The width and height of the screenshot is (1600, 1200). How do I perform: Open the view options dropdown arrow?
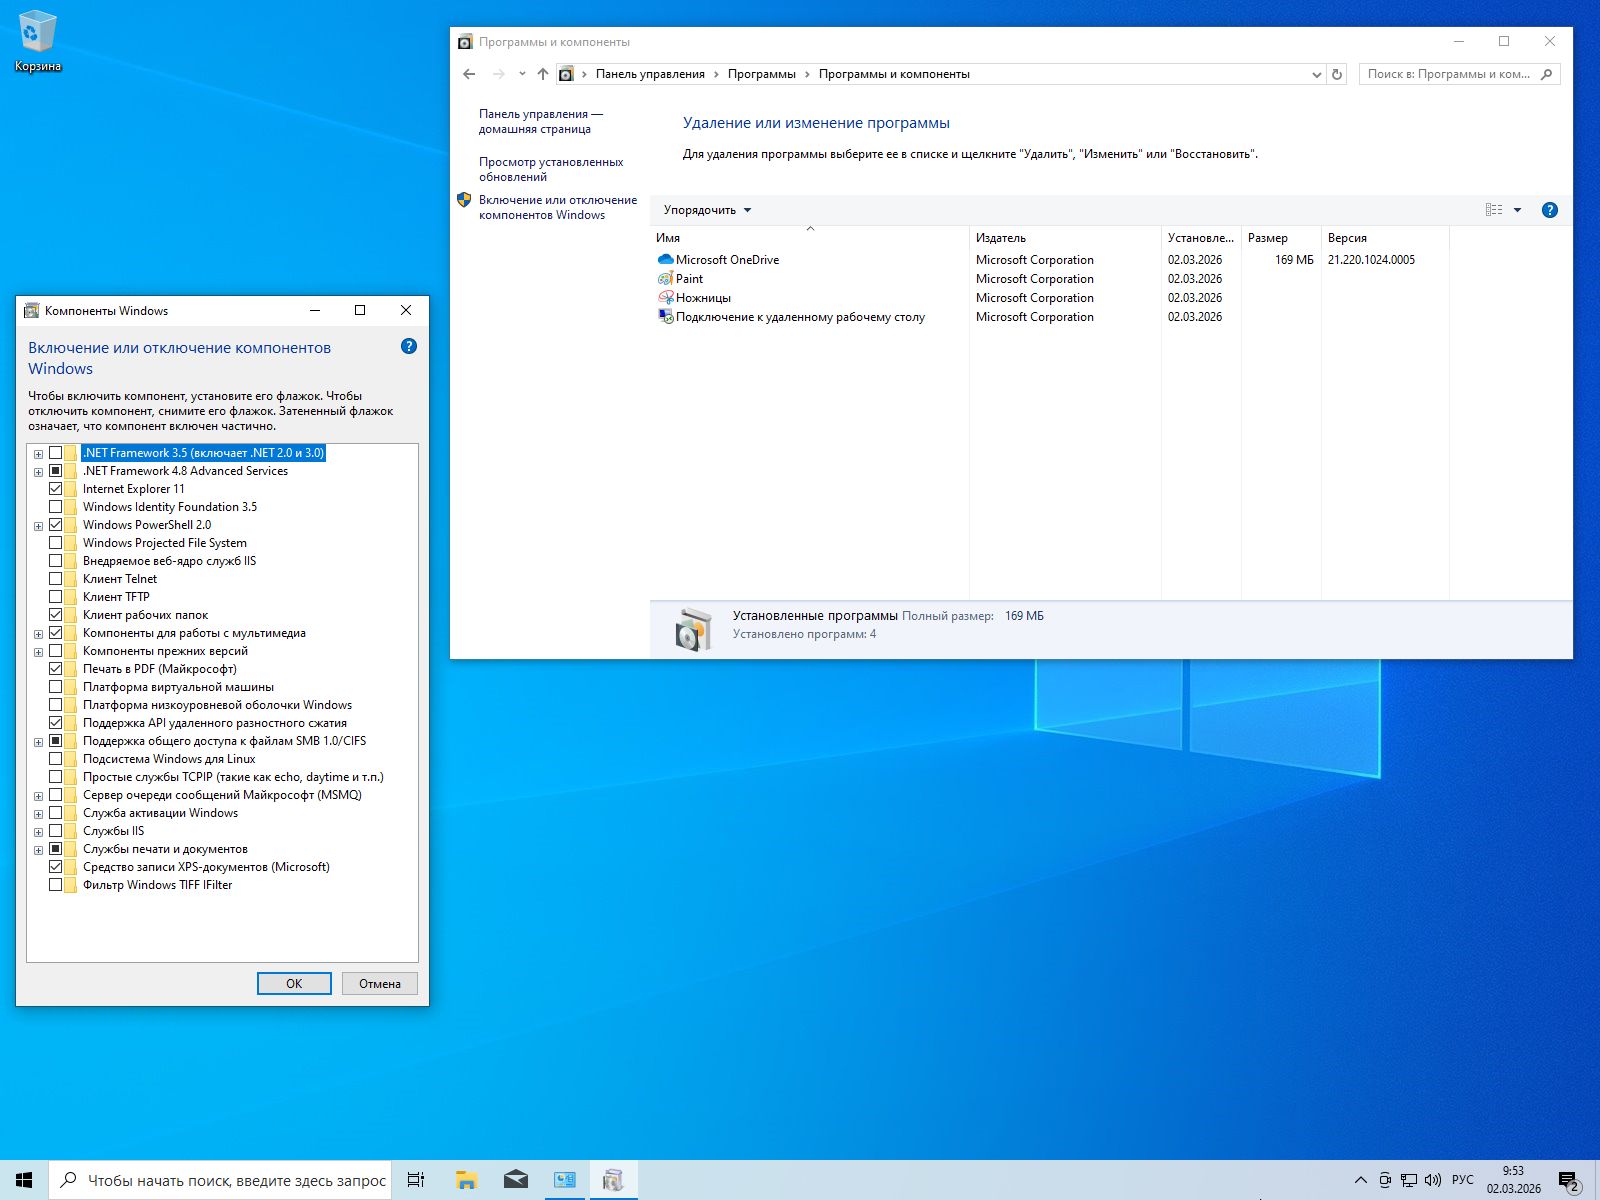pyautogui.click(x=1516, y=209)
